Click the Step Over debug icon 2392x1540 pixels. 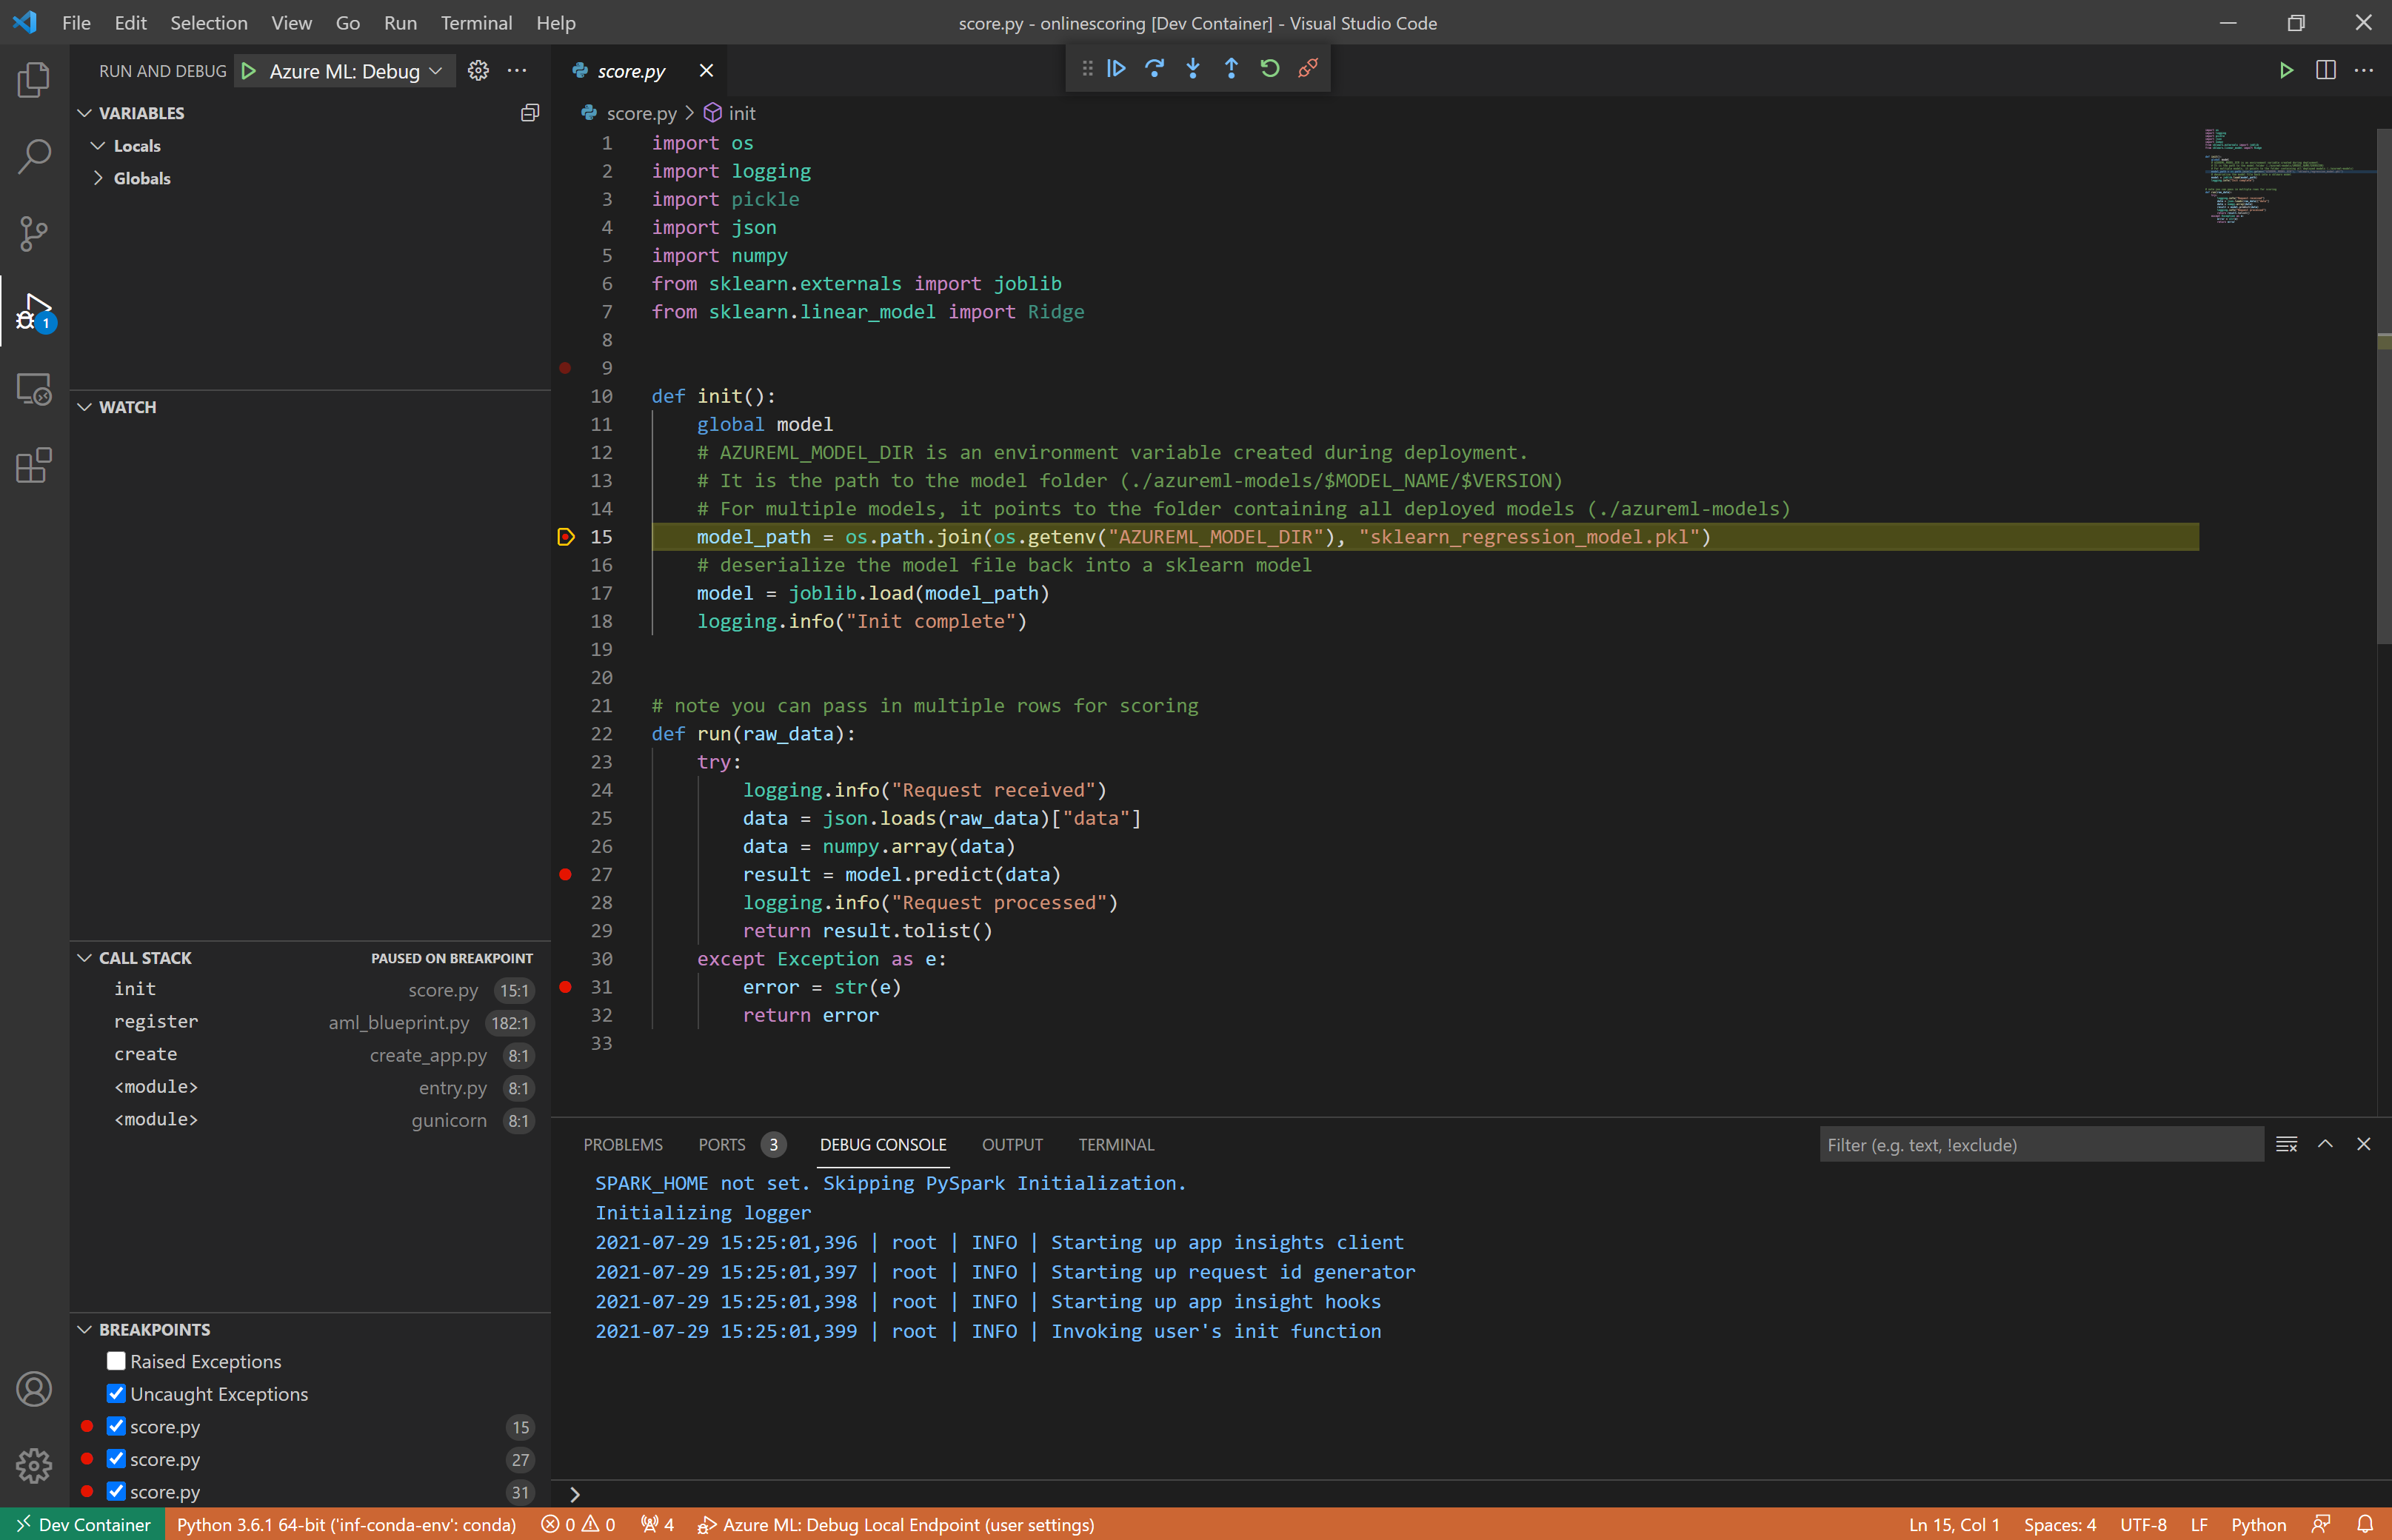tap(1155, 69)
